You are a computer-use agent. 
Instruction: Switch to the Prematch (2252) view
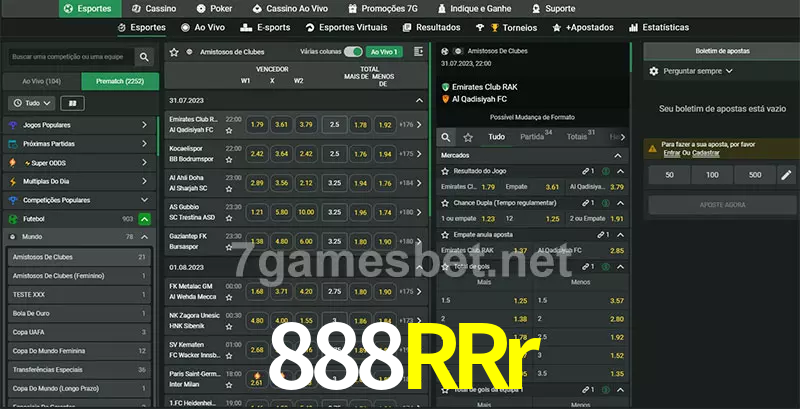point(119,81)
